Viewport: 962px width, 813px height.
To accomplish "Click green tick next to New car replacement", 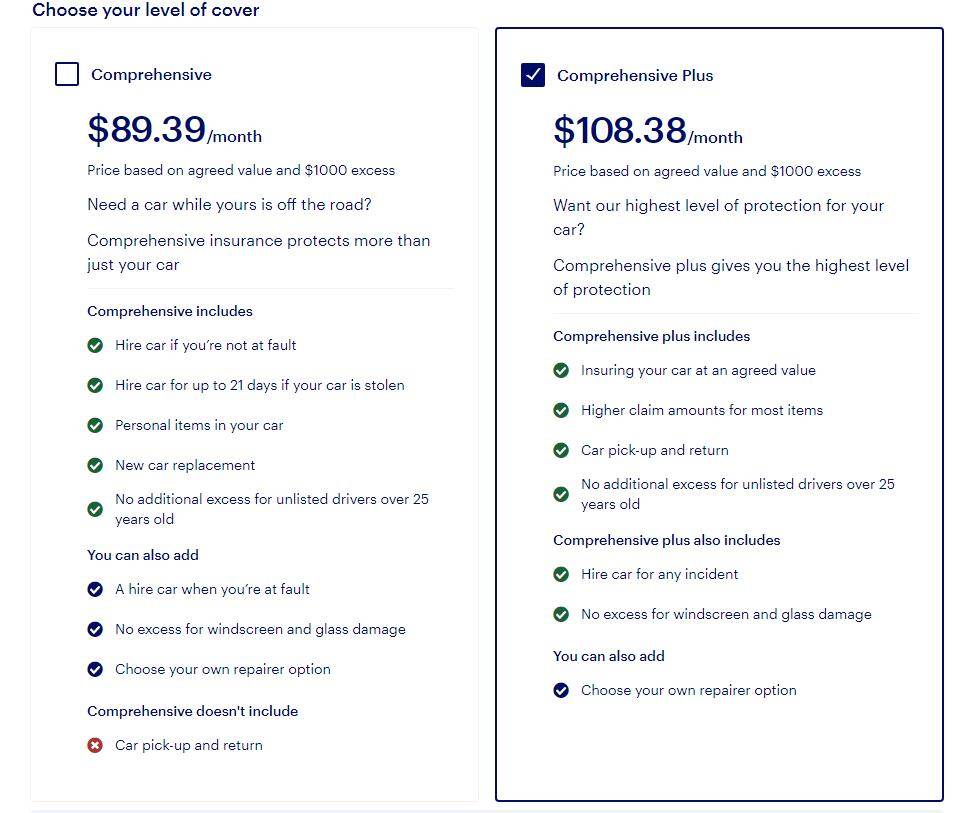I will coord(95,465).
